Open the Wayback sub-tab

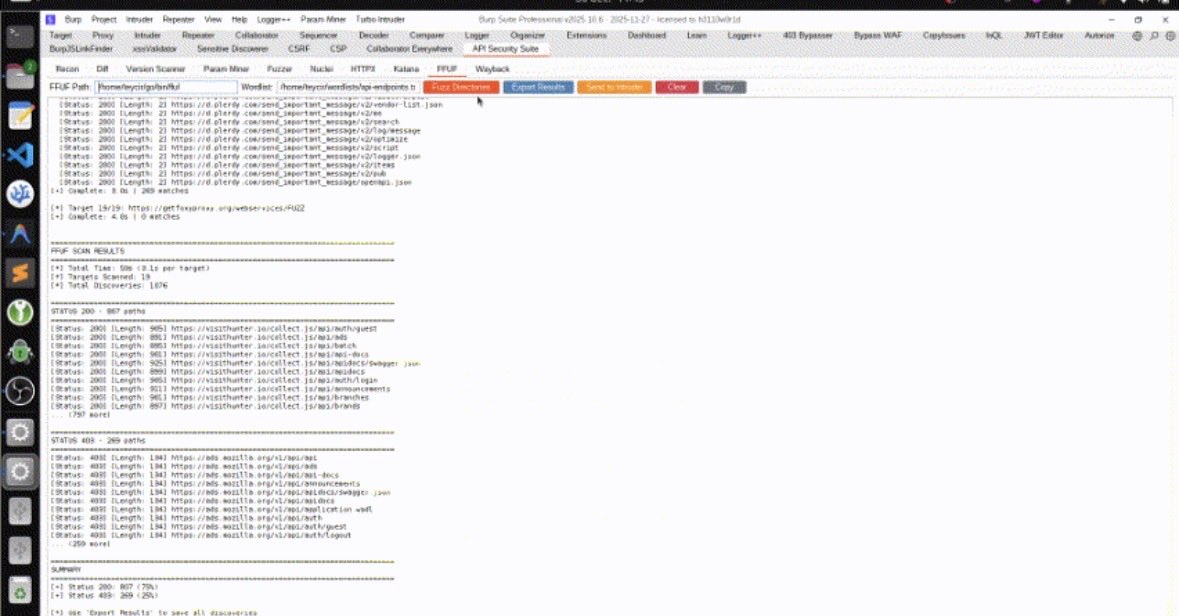[x=492, y=68]
